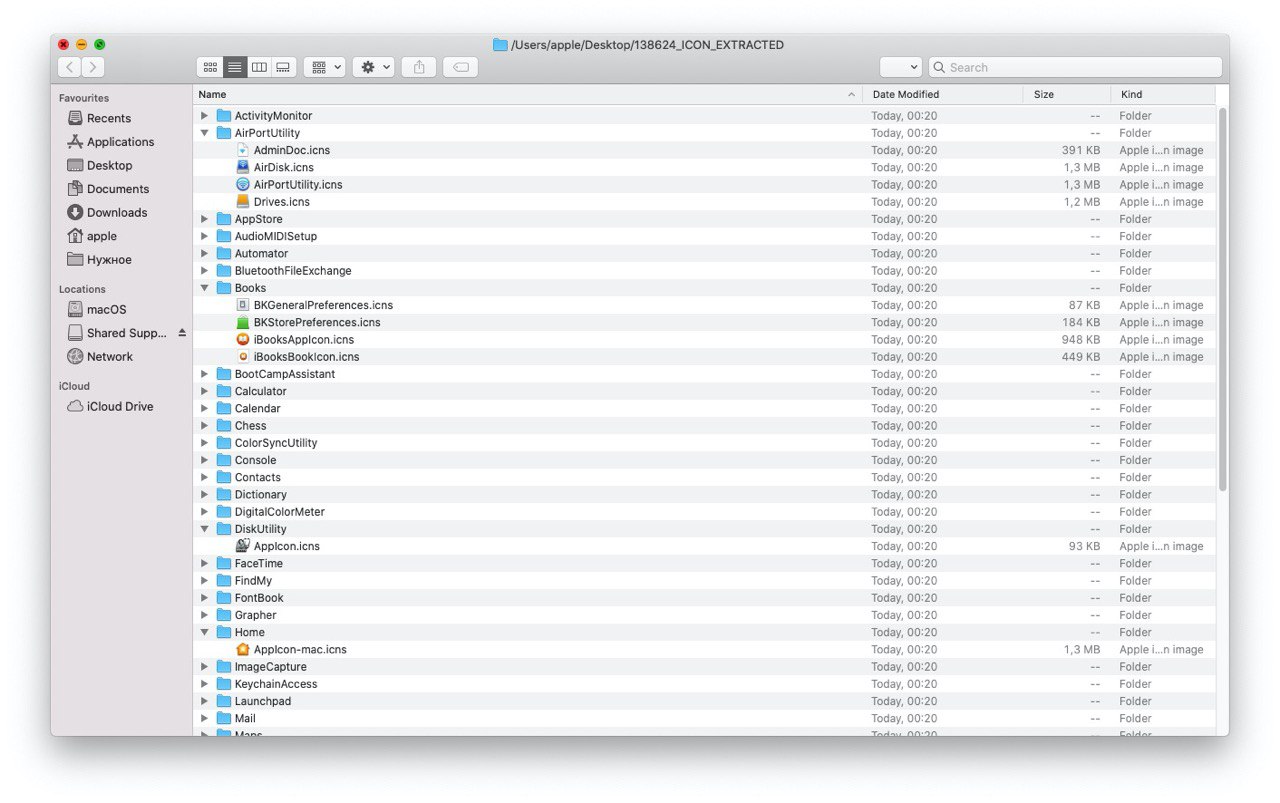Open Desktop in the sidebar
This screenshot has height=803, width=1280.
tap(100, 165)
